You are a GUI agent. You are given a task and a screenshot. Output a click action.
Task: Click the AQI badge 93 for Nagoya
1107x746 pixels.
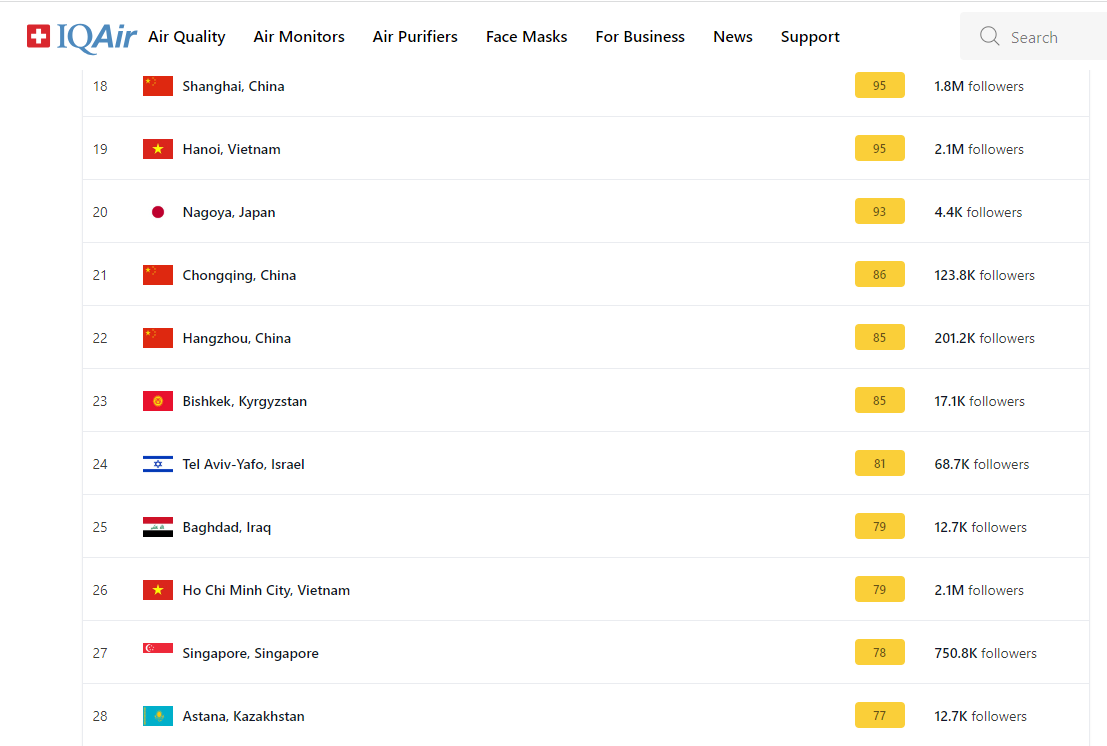879,212
